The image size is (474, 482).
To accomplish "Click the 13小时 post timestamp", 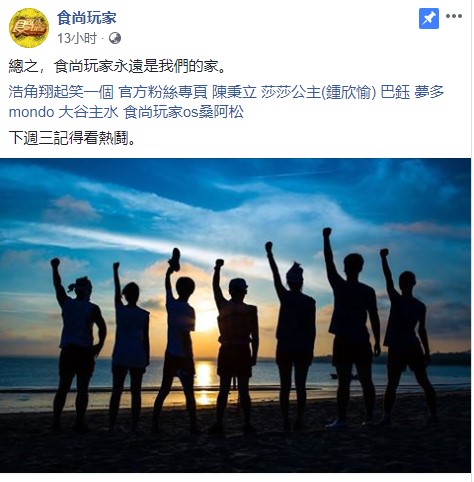I will coord(77,38).
